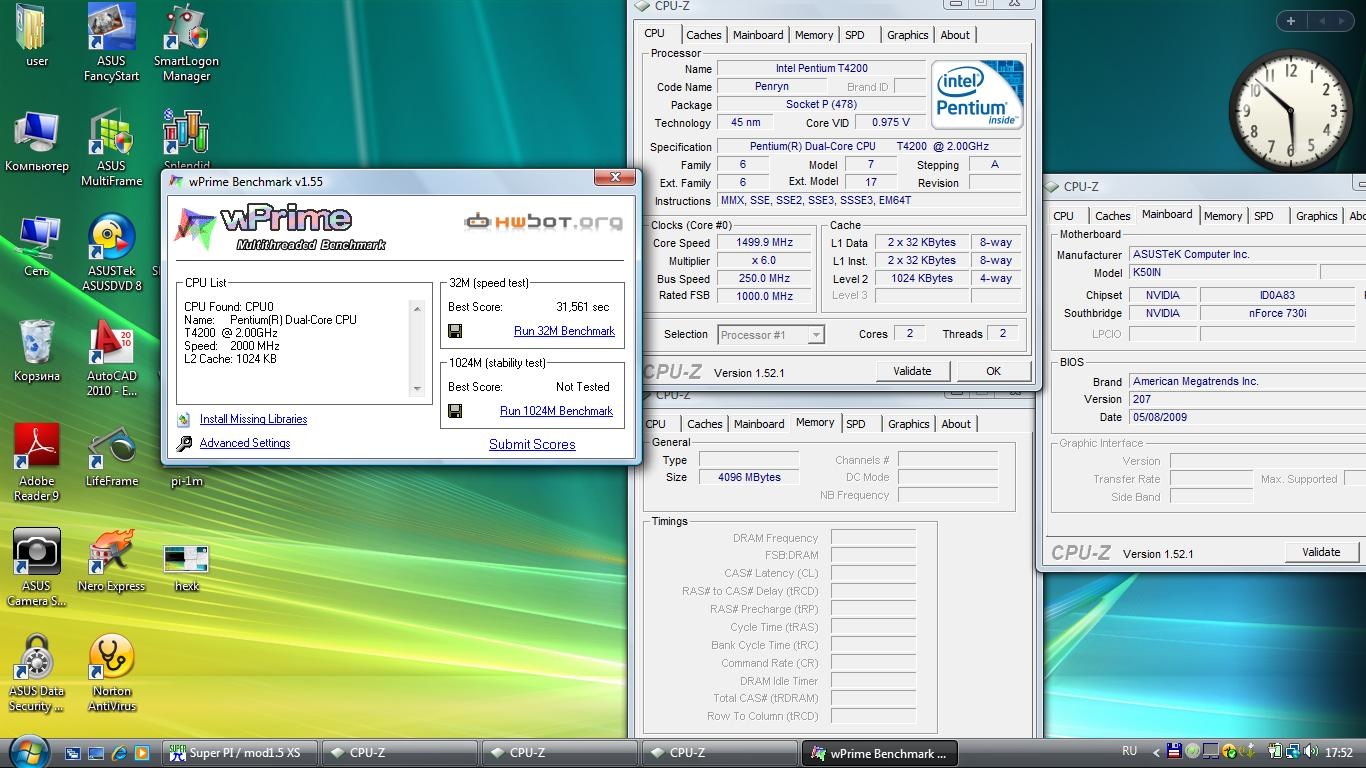The width and height of the screenshot is (1366, 768).
Task: Click the icon beside Install Missing Libraries
Action: [x=184, y=420]
